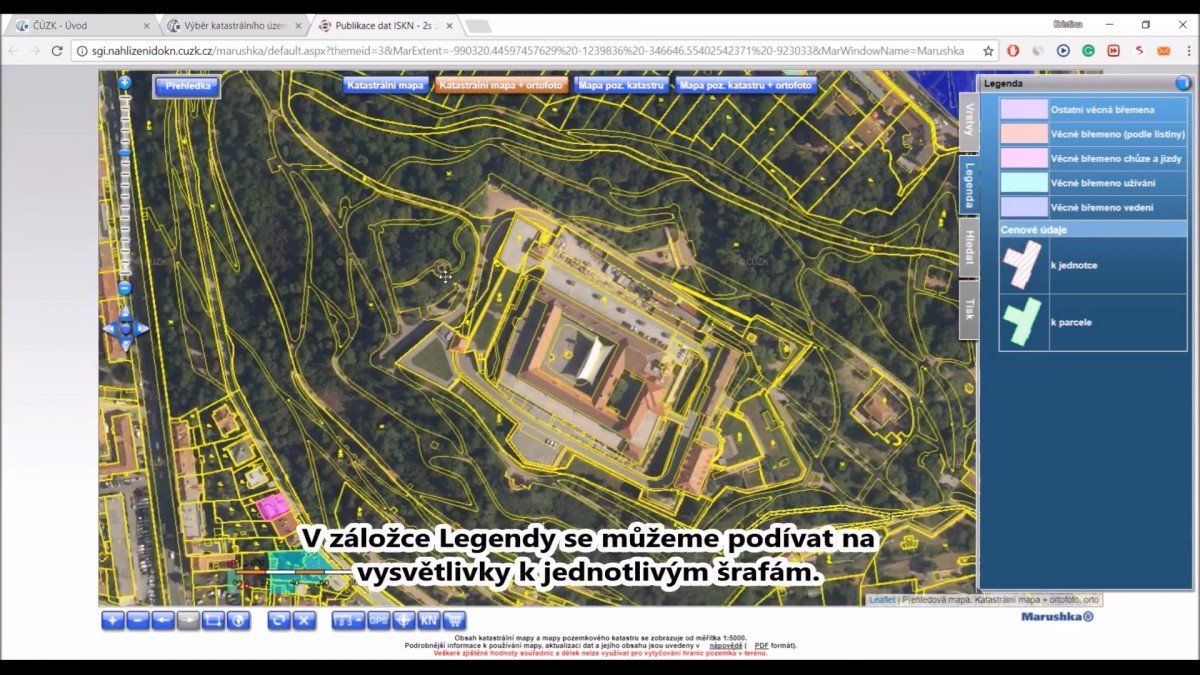Pan the map up with navigation arrow
This screenshot has height=675, width=1200.
pyautogui.click(x=125, y=314)
